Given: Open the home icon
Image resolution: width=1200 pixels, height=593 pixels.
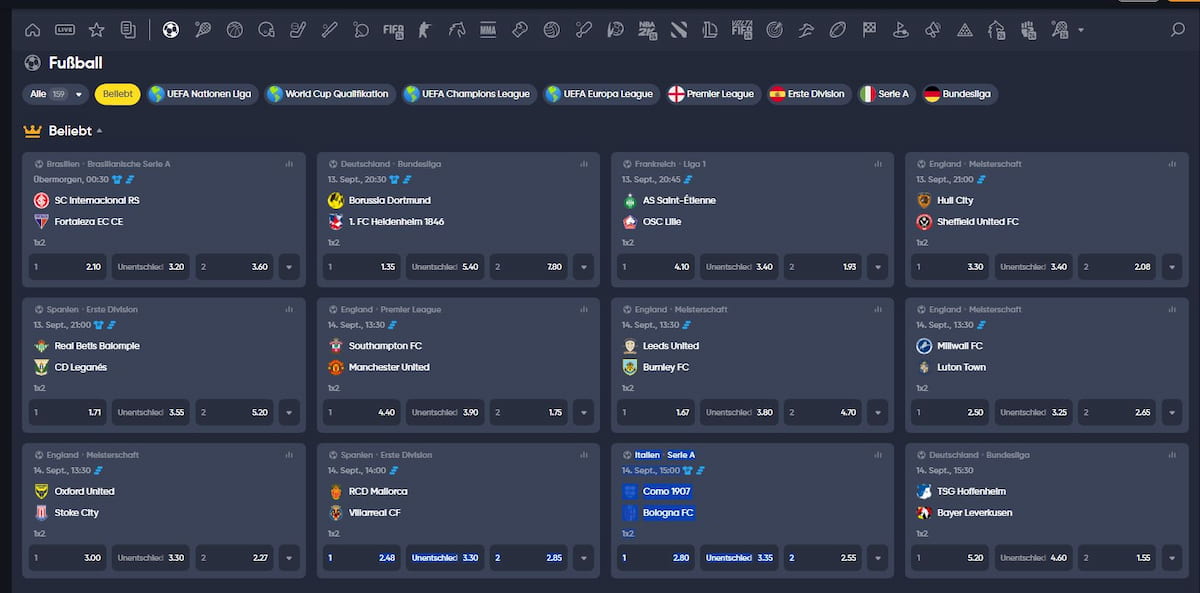Looking at the screenshot, I should tap(33, 30).
